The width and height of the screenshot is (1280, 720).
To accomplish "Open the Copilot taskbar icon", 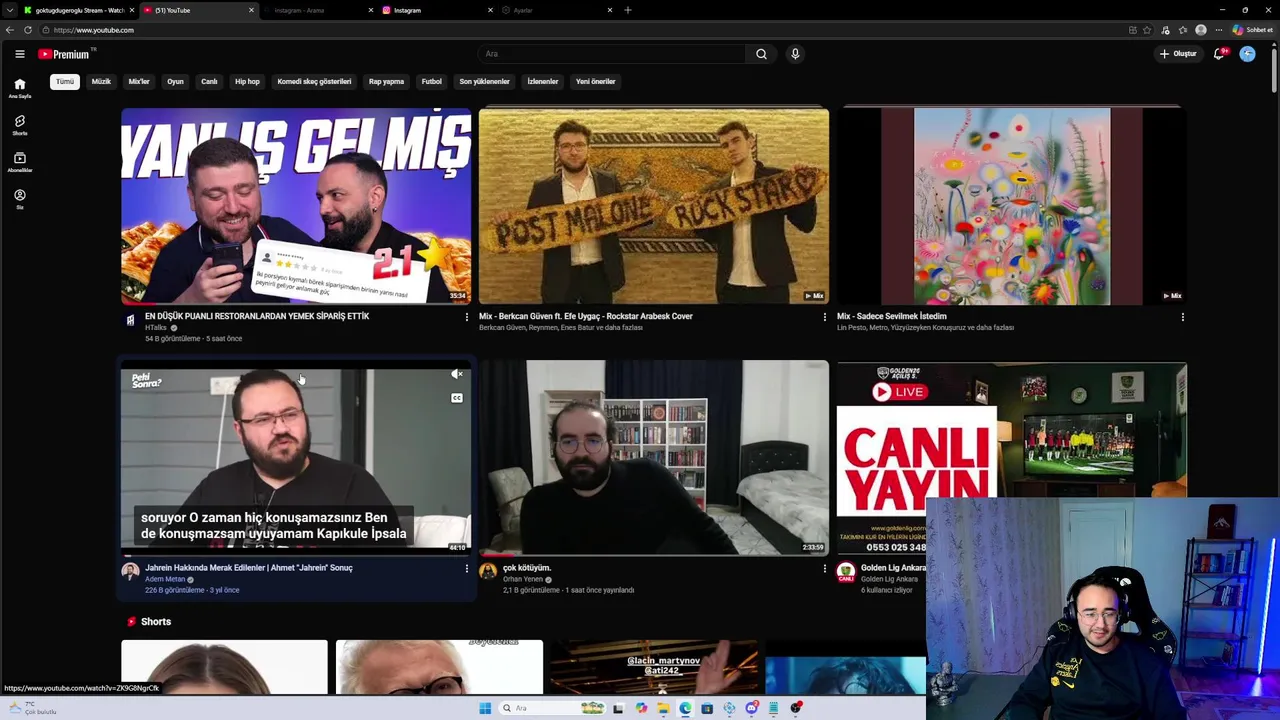I will [641, 708].
